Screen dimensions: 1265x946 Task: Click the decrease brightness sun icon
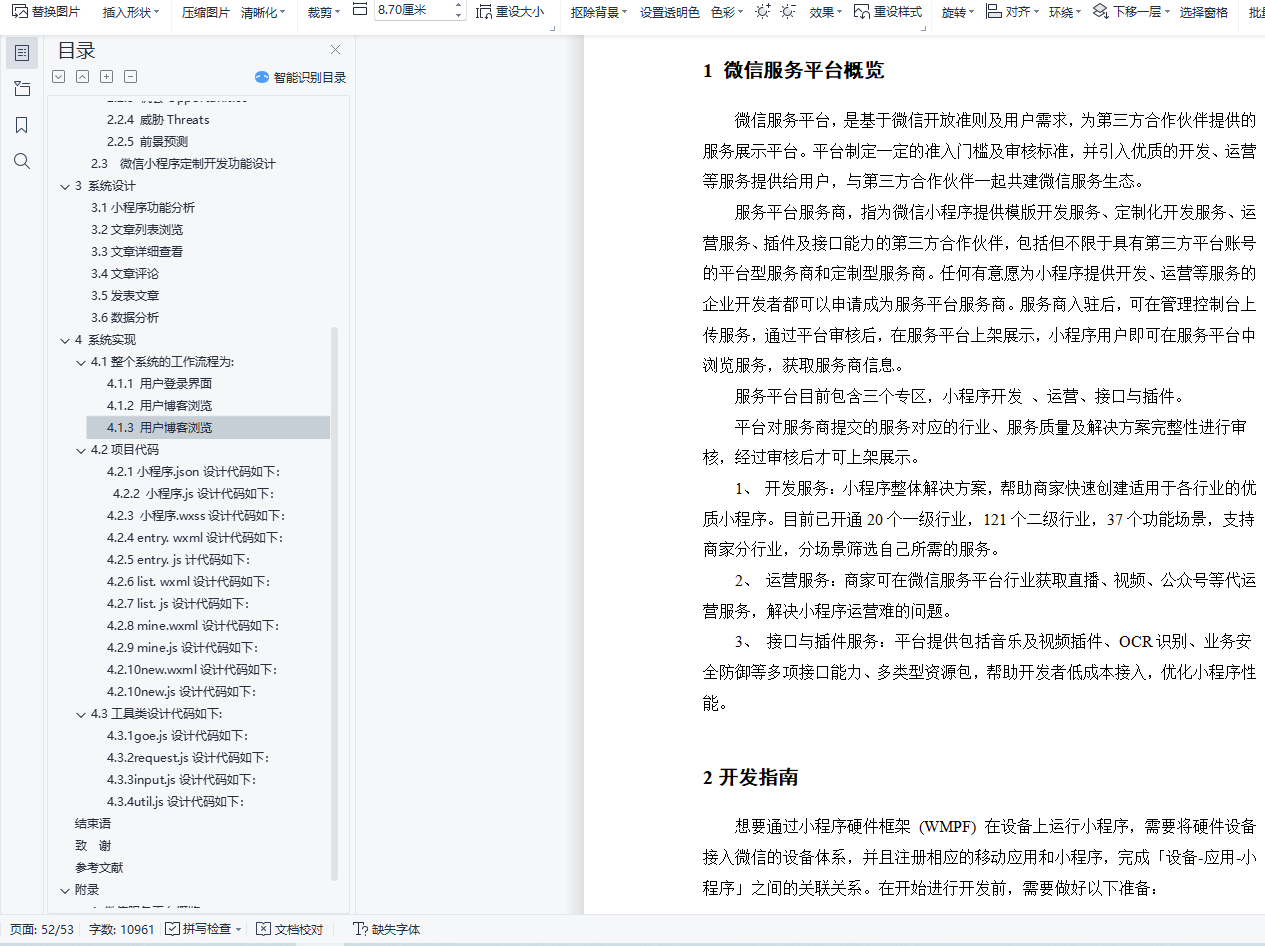pos(788,12)
